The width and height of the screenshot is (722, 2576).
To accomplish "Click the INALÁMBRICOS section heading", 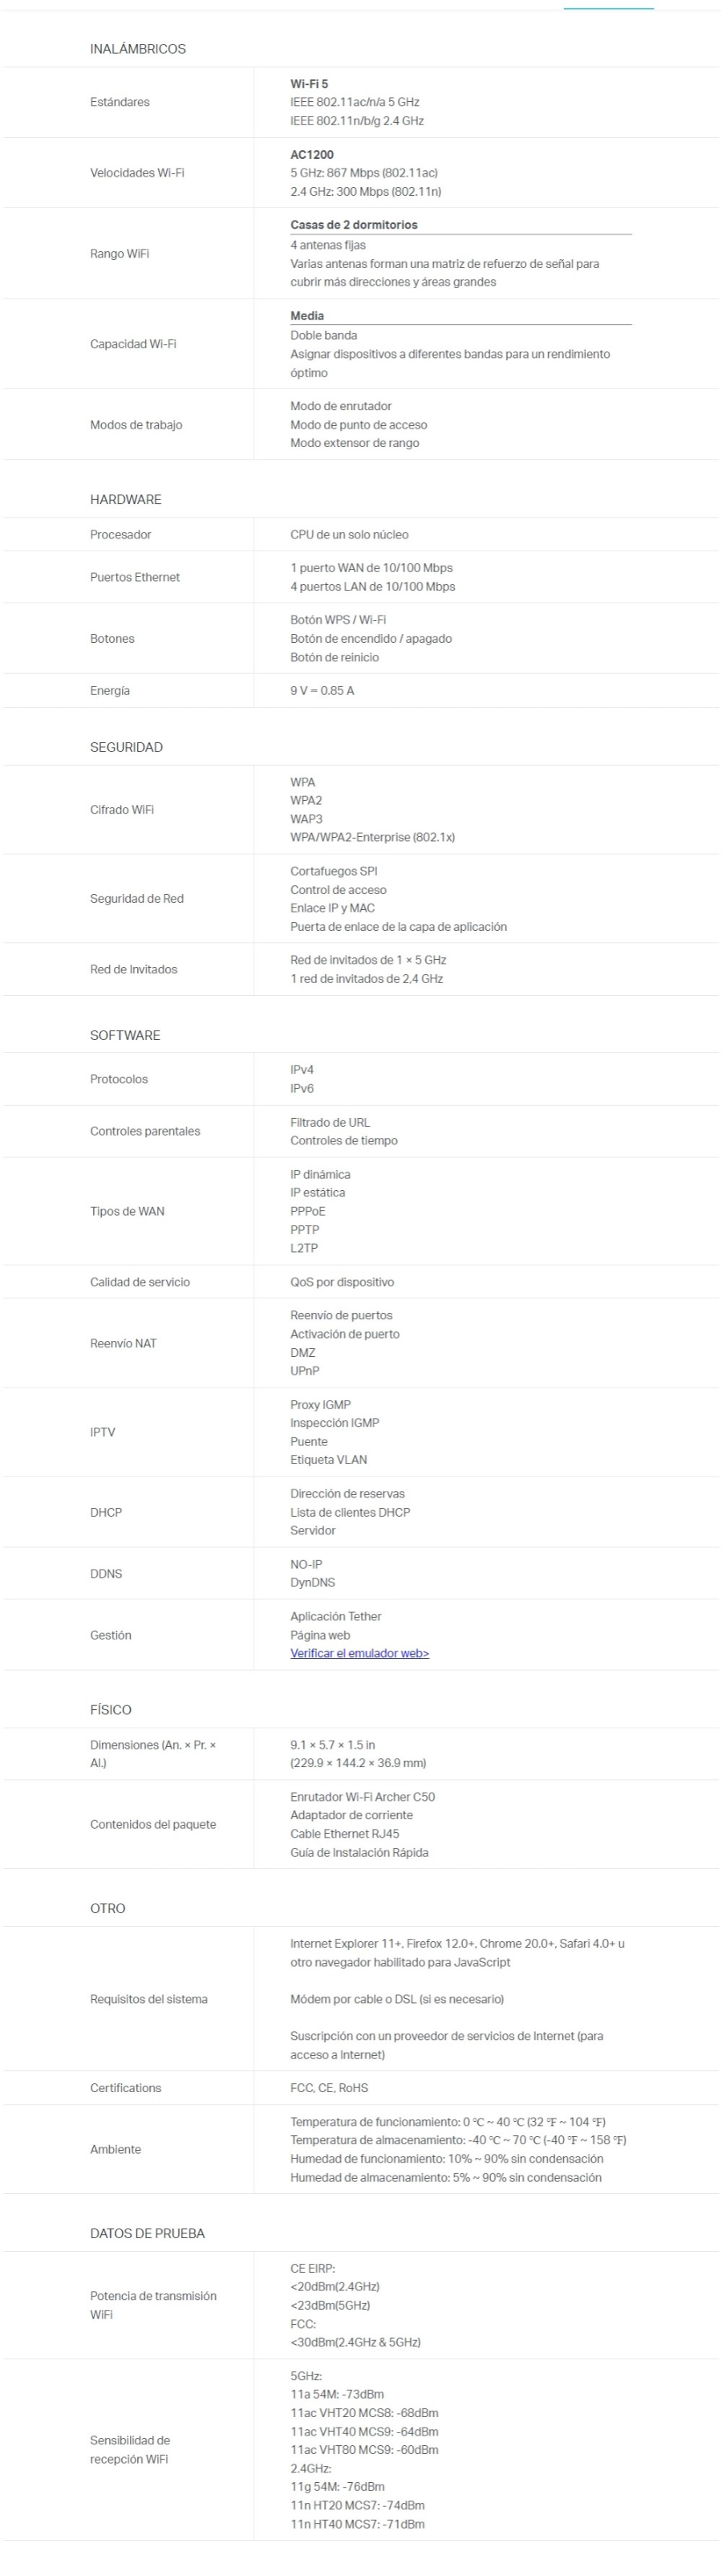I will (x=137, y=49).
